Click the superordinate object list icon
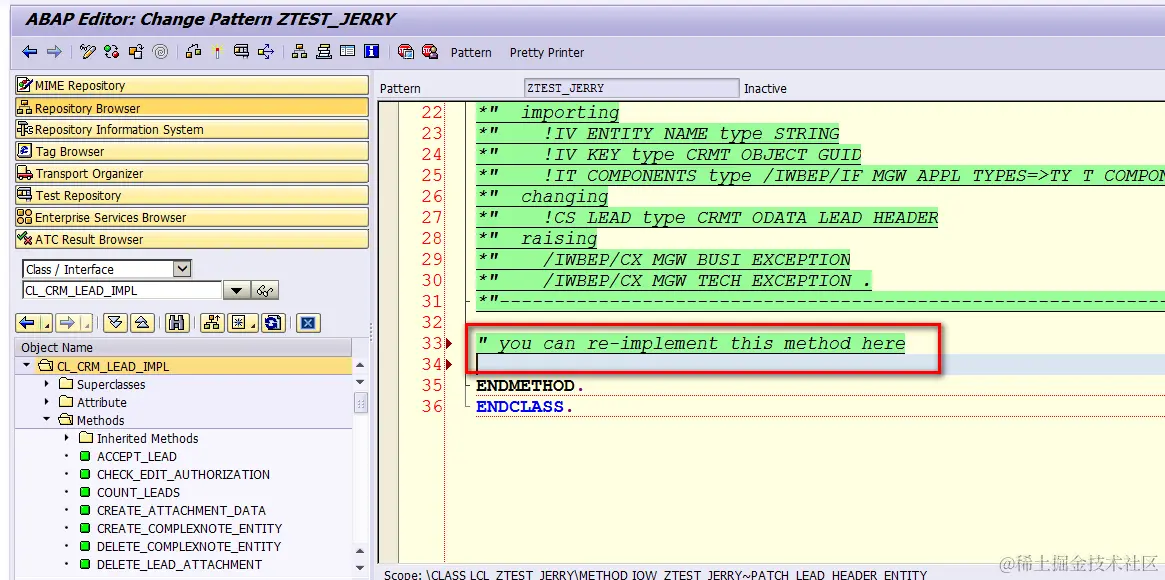This screenshot has width=1165, height=580. pyautogui.click(x=212, y=323)
